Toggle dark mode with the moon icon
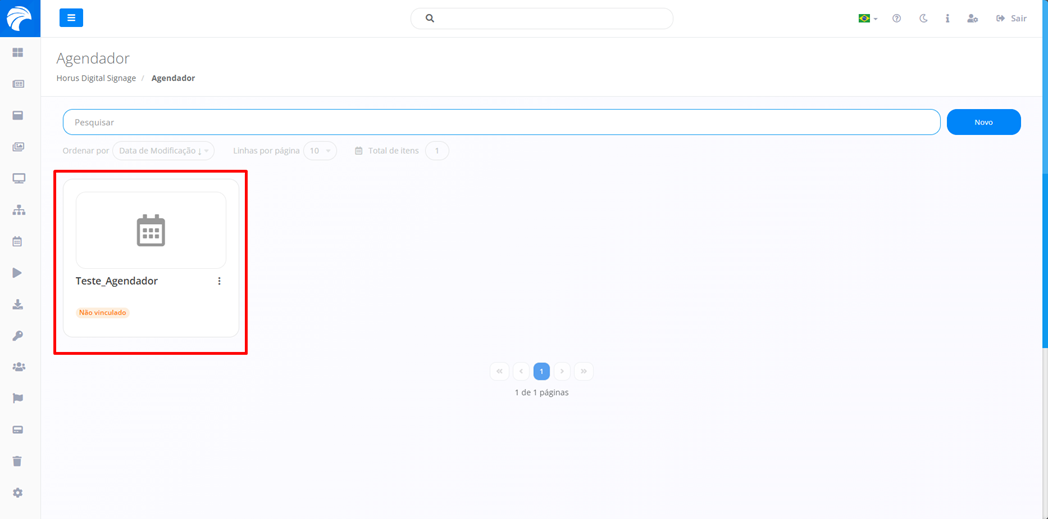Image resolution: width=1048 pixels, height=519 pixels. 923,18
